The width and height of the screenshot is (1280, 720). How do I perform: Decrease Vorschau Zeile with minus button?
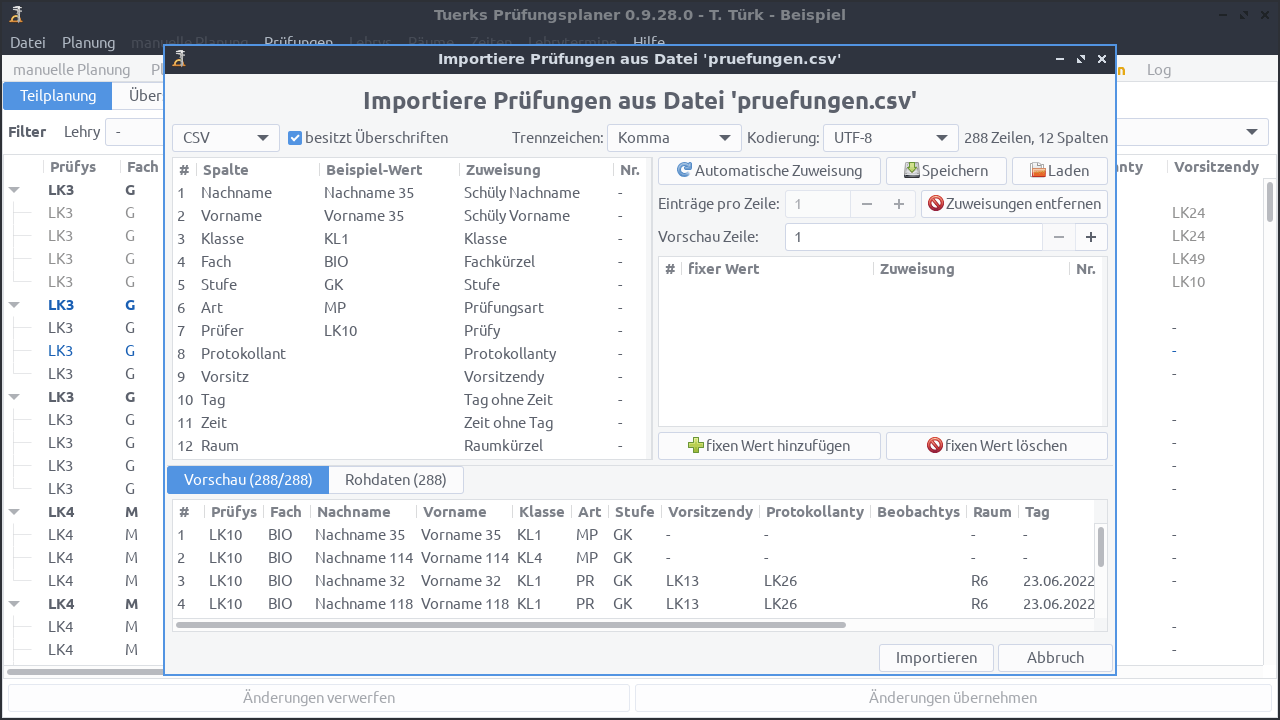tap(1059, 237)
